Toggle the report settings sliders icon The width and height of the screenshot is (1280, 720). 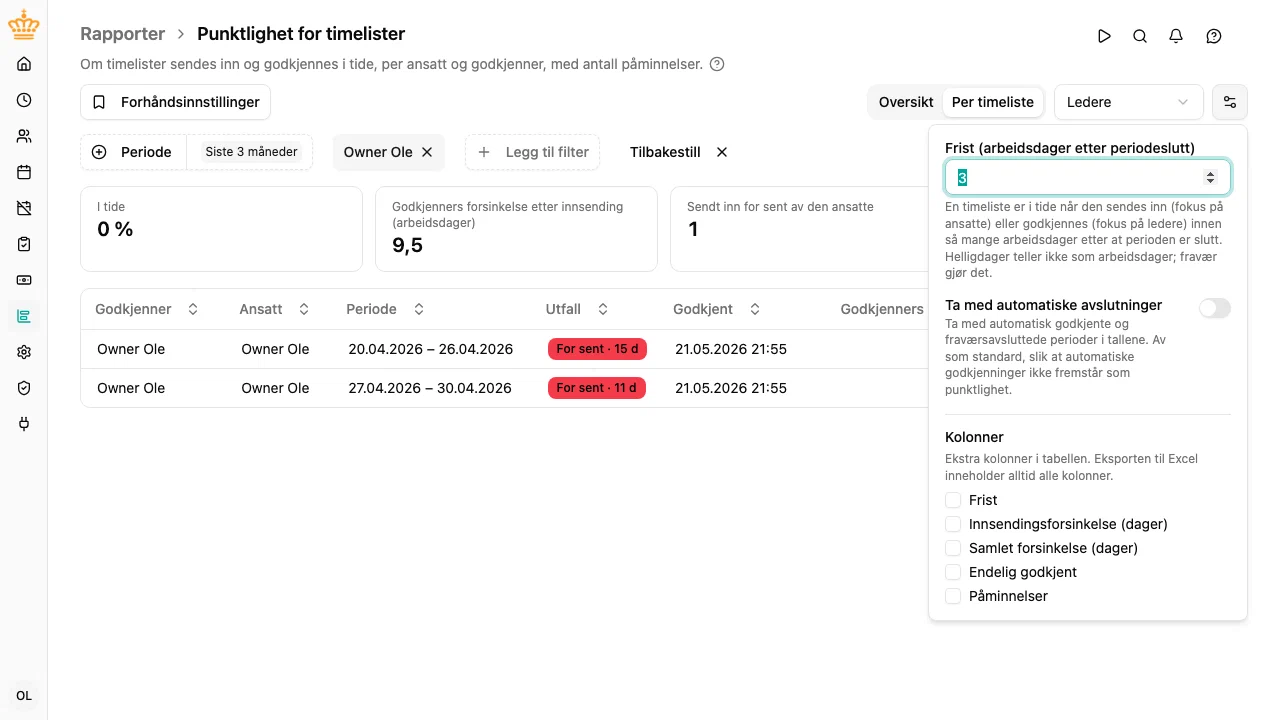[x=1230, y=102]
